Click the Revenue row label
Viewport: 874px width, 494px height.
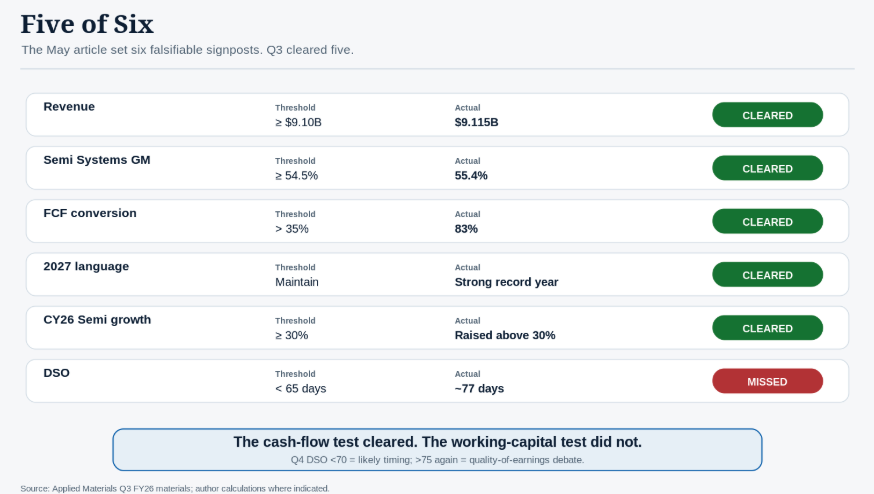pos(69,106)
